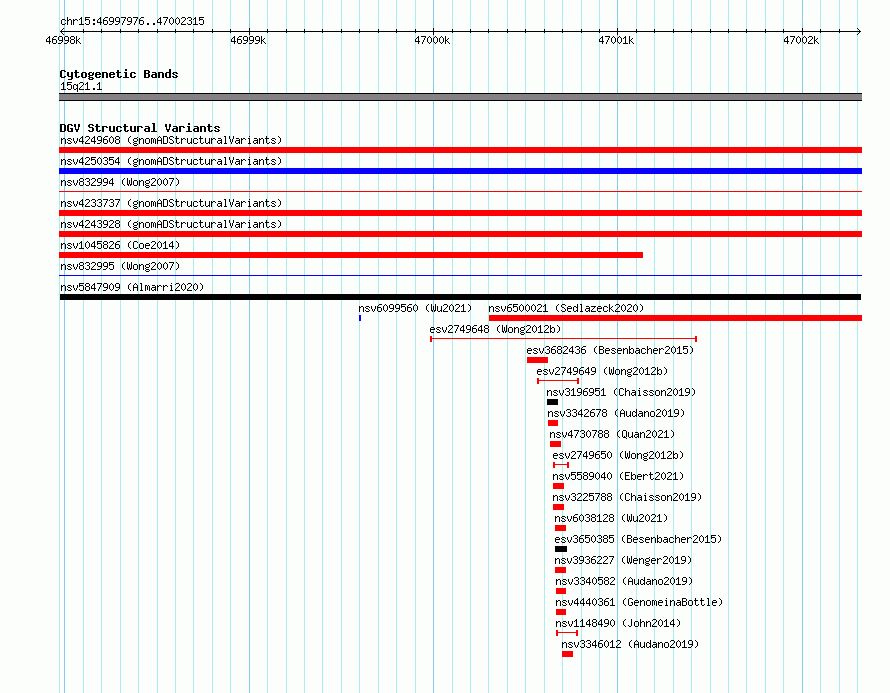Click the nsv3342678 Audano2019 red block
The height and width of the screenshot is (693, 890).
point(553,423)
